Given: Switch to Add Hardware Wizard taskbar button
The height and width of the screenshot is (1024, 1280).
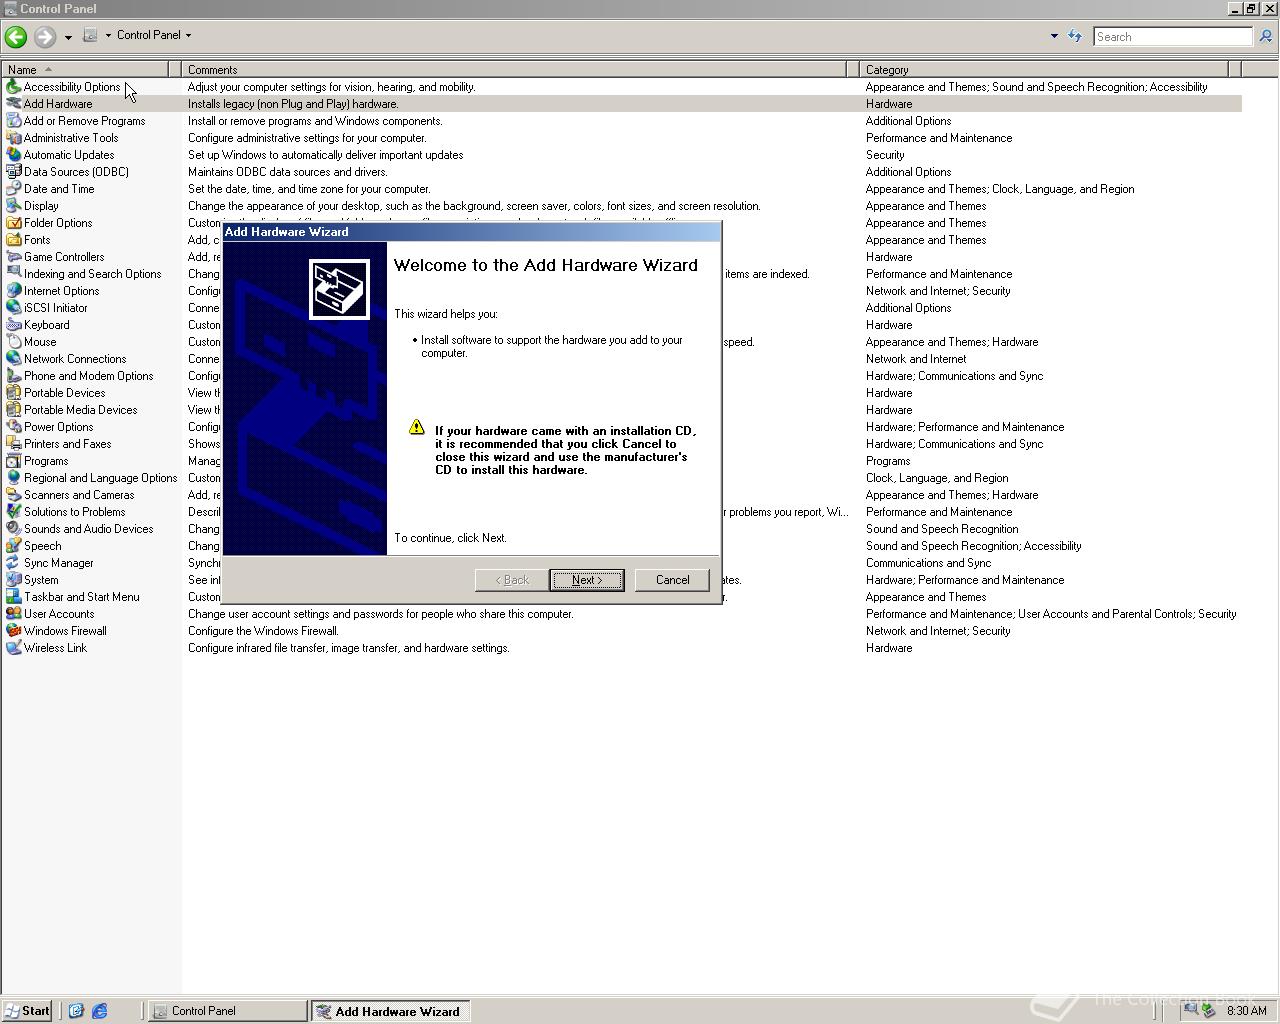Looking at the screenshot, I should (390, 1011).
